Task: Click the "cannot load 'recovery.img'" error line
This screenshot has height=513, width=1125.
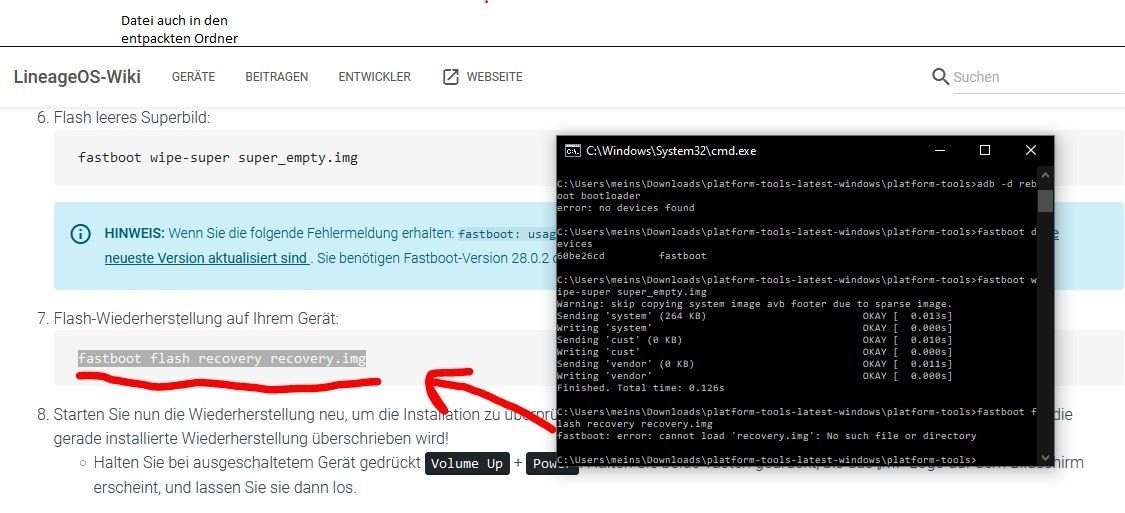Action: 766,436
